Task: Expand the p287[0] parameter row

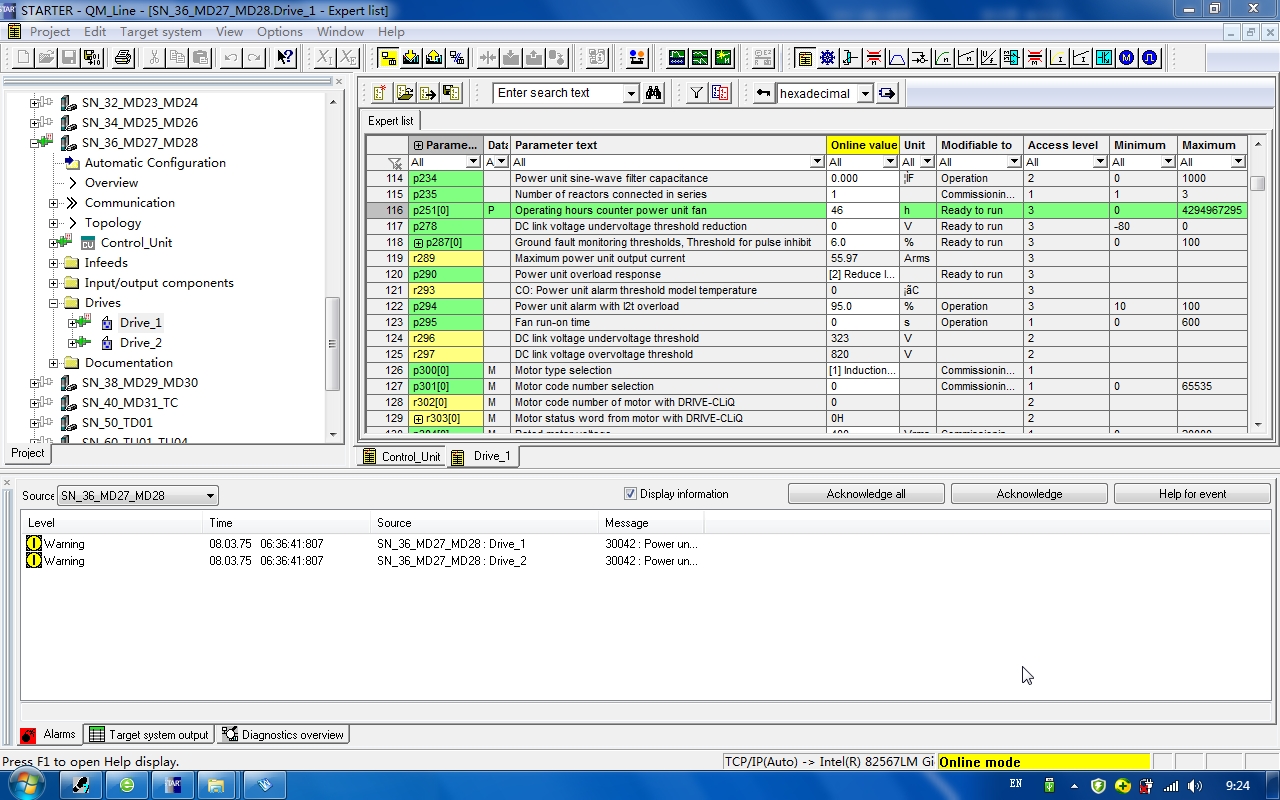Action: click(x=418, y=243)
